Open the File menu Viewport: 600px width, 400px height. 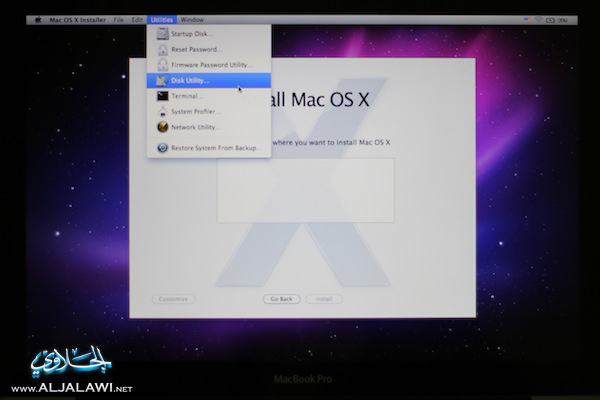click(119, 20)
